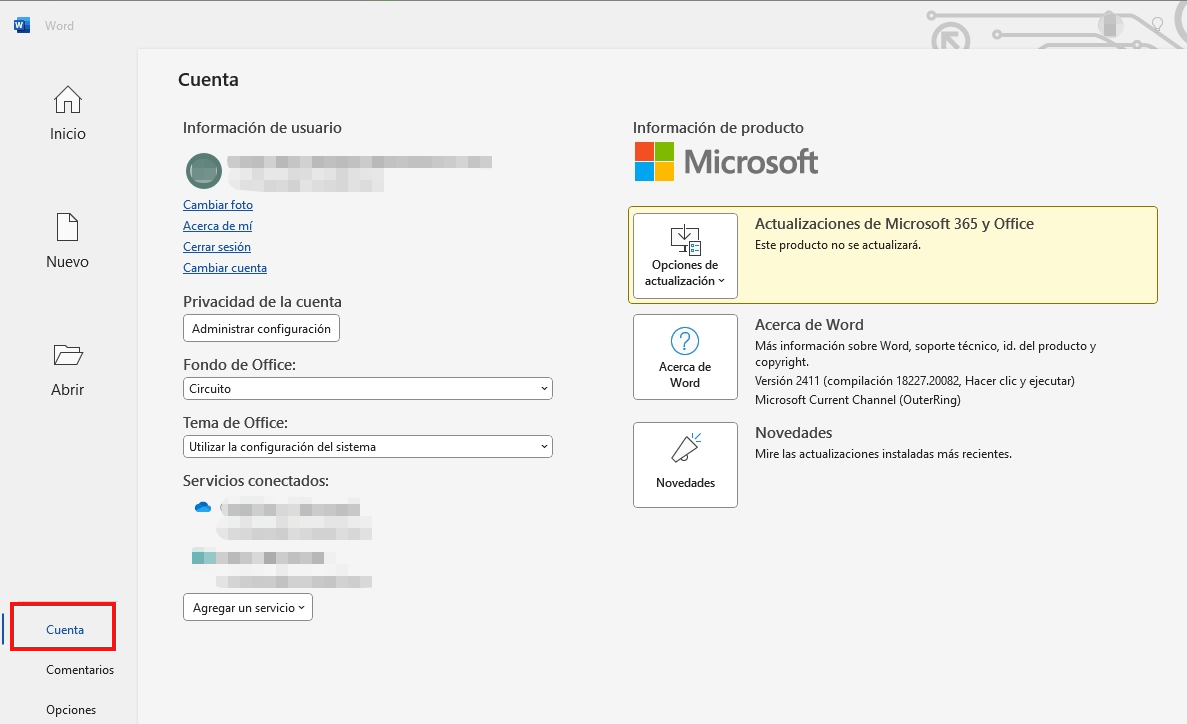The height and width of the screenshot is (724, 1187).
Task: Click the Versión 2411 compilation text
Action: (914, 381)
